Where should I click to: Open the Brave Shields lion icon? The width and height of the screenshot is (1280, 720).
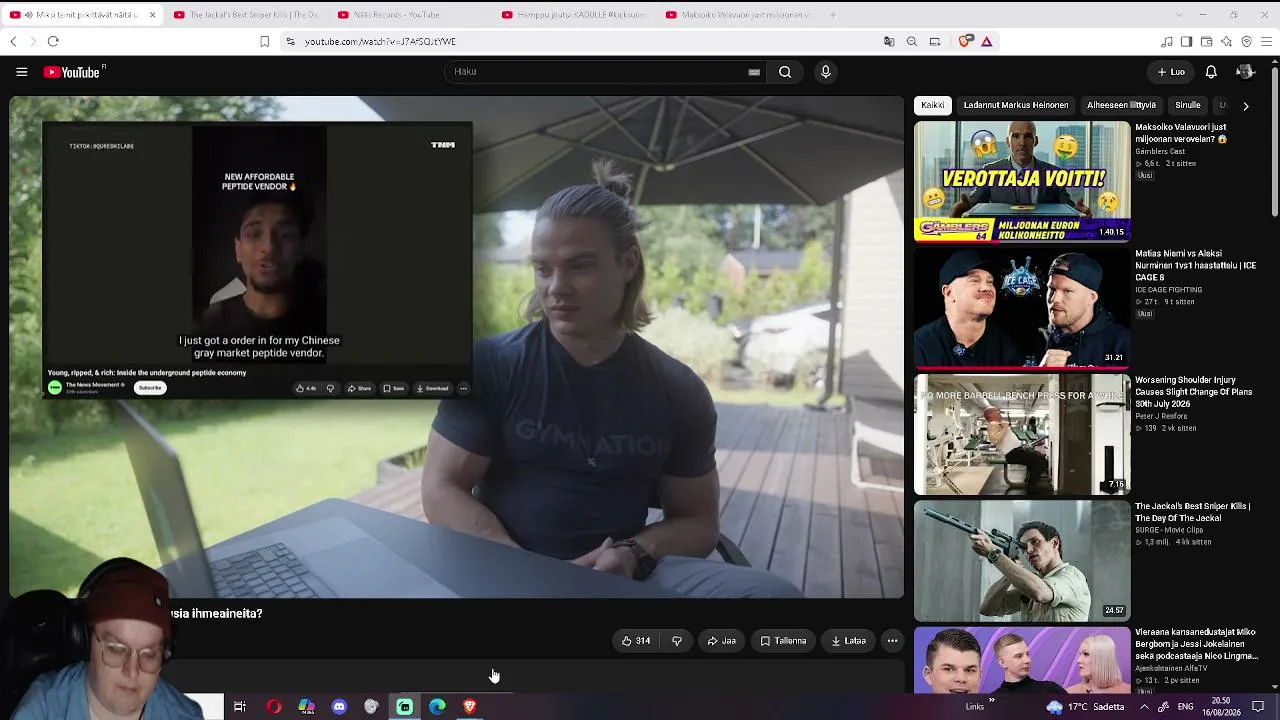coord(965,41)
